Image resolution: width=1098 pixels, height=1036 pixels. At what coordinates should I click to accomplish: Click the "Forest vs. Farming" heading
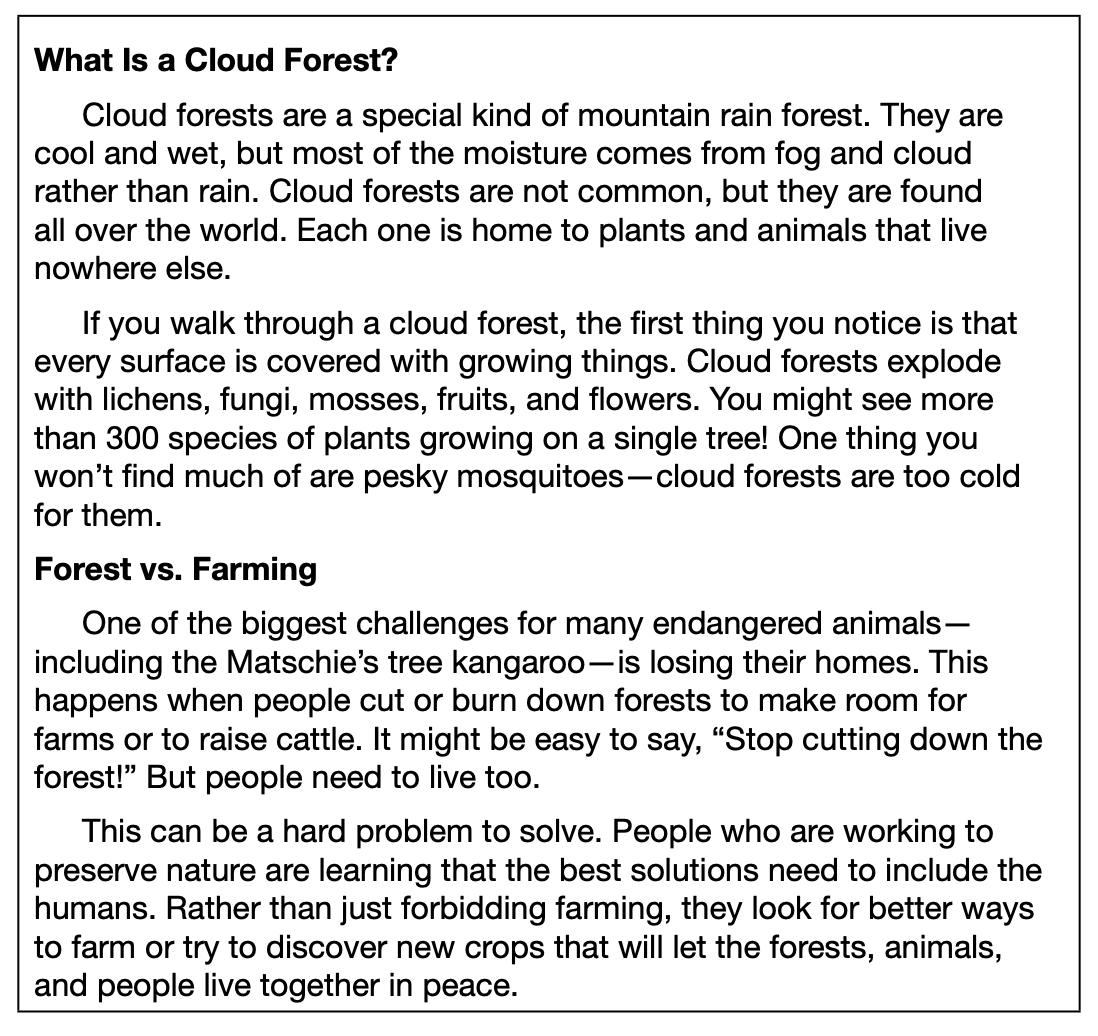pyautogui.click(x=176, y=570)
